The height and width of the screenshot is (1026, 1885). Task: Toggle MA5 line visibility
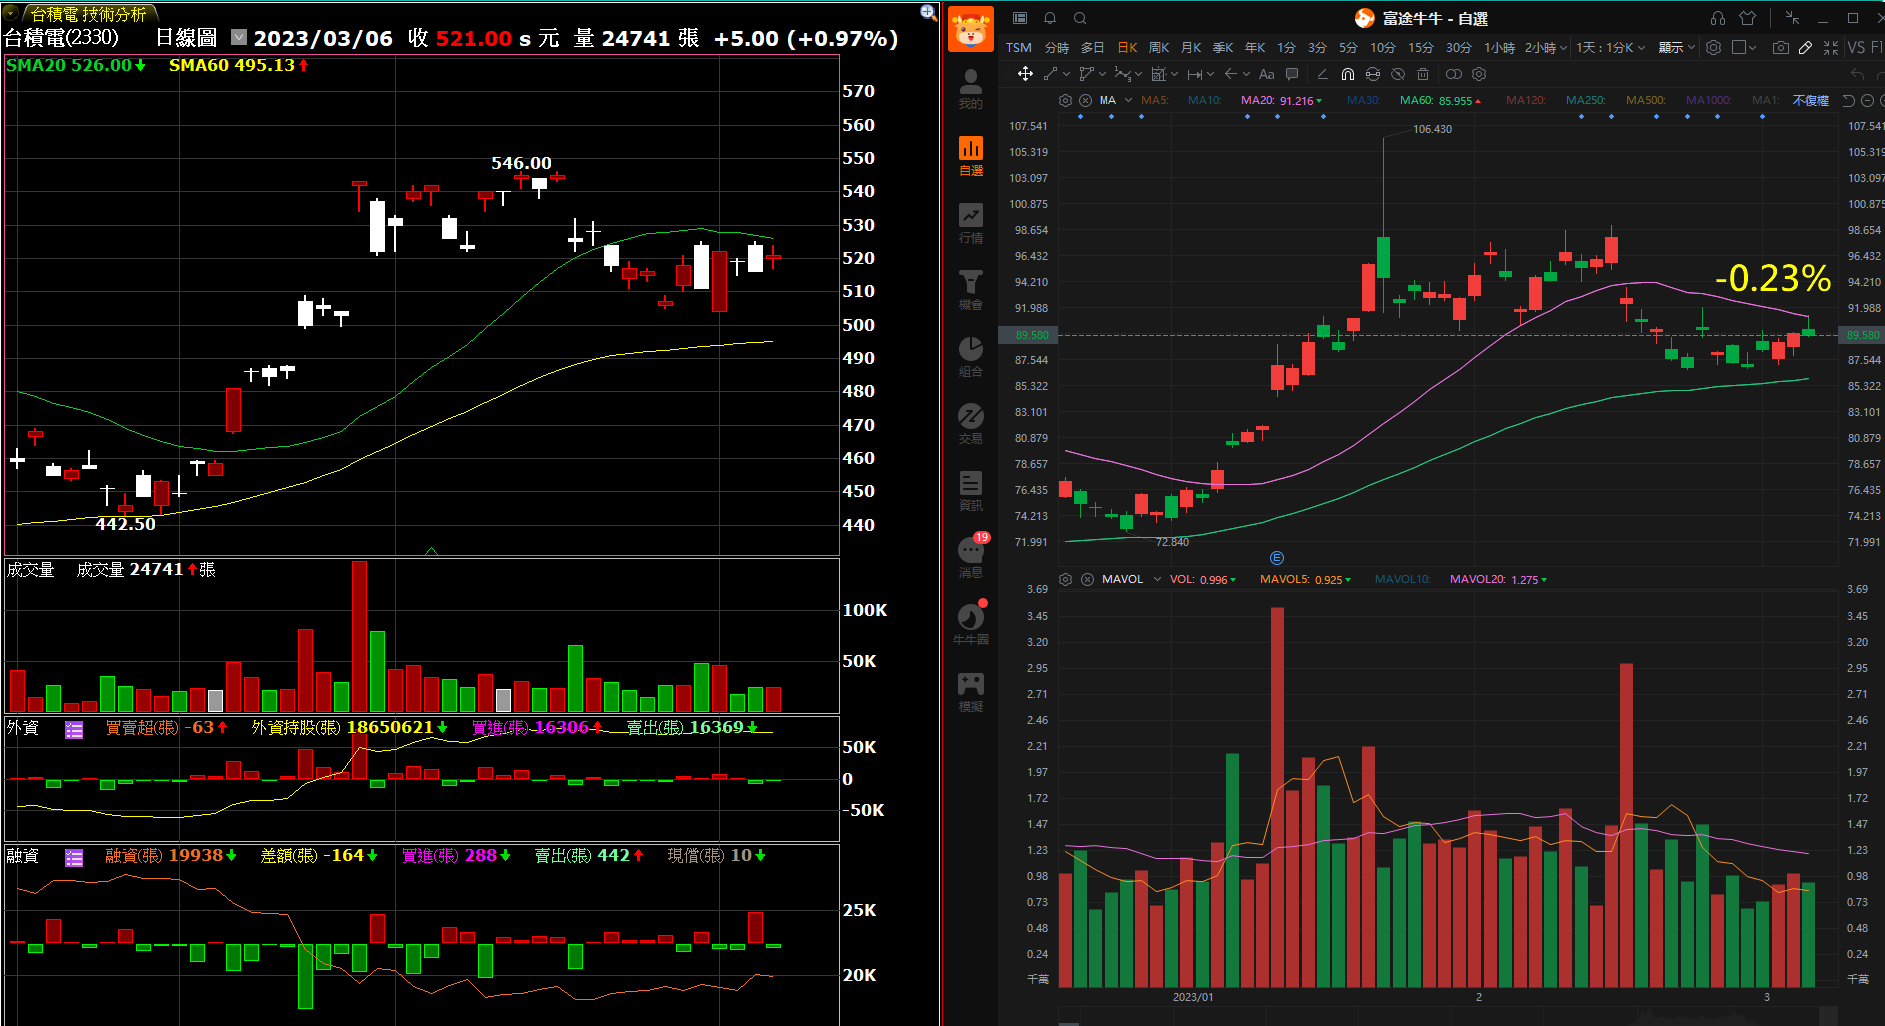coord(1155,100)
